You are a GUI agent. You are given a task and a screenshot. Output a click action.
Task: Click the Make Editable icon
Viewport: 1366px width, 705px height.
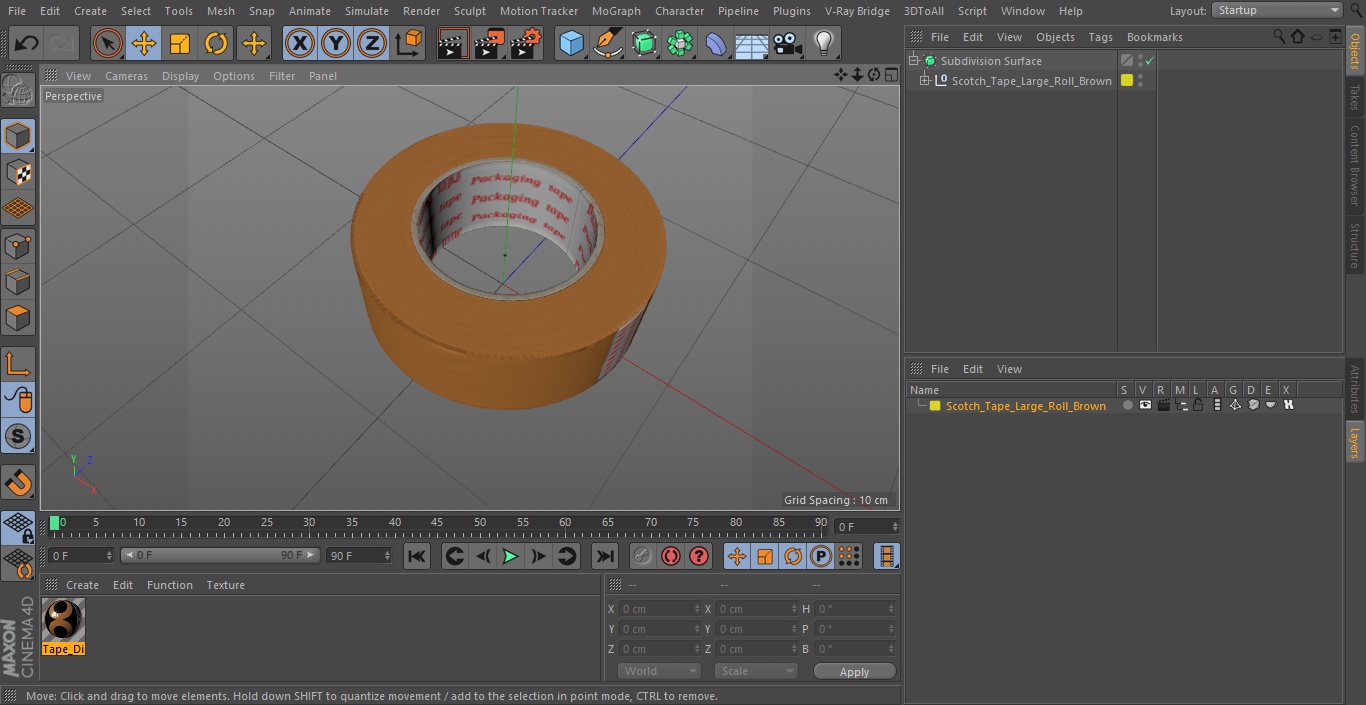click(18, 91)
